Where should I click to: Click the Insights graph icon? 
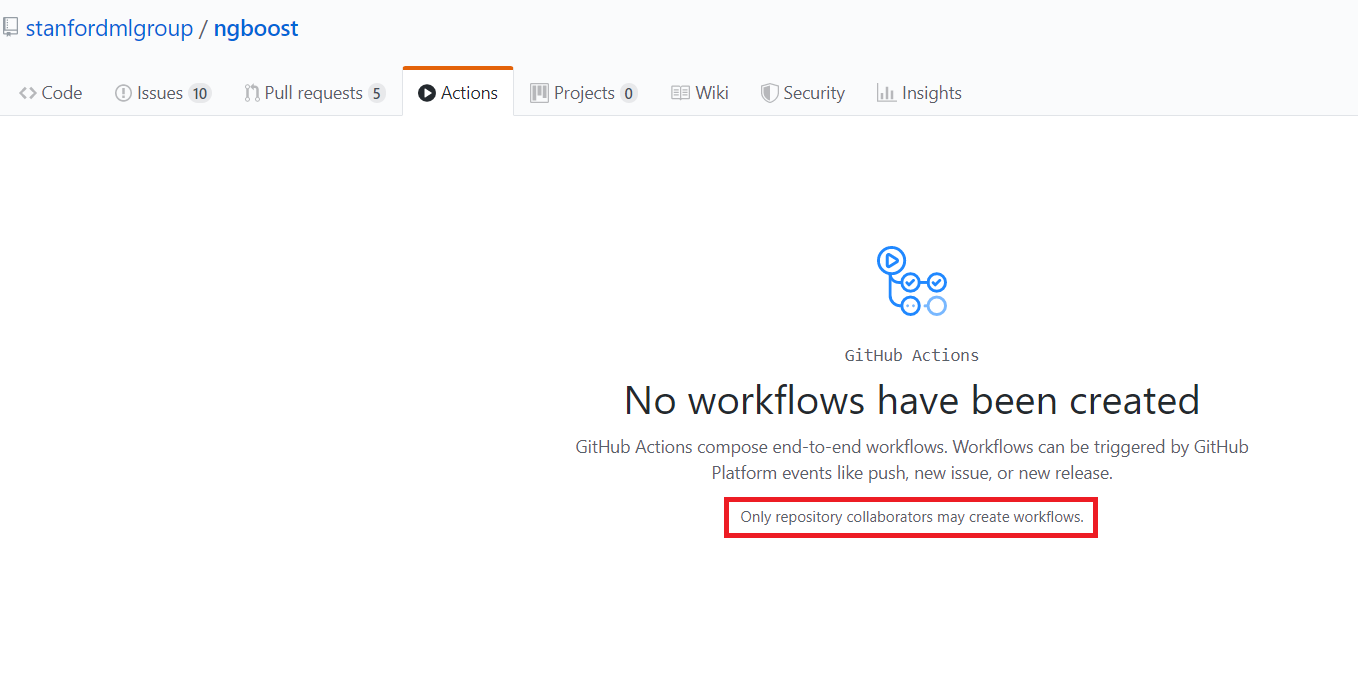coord(888,92)
